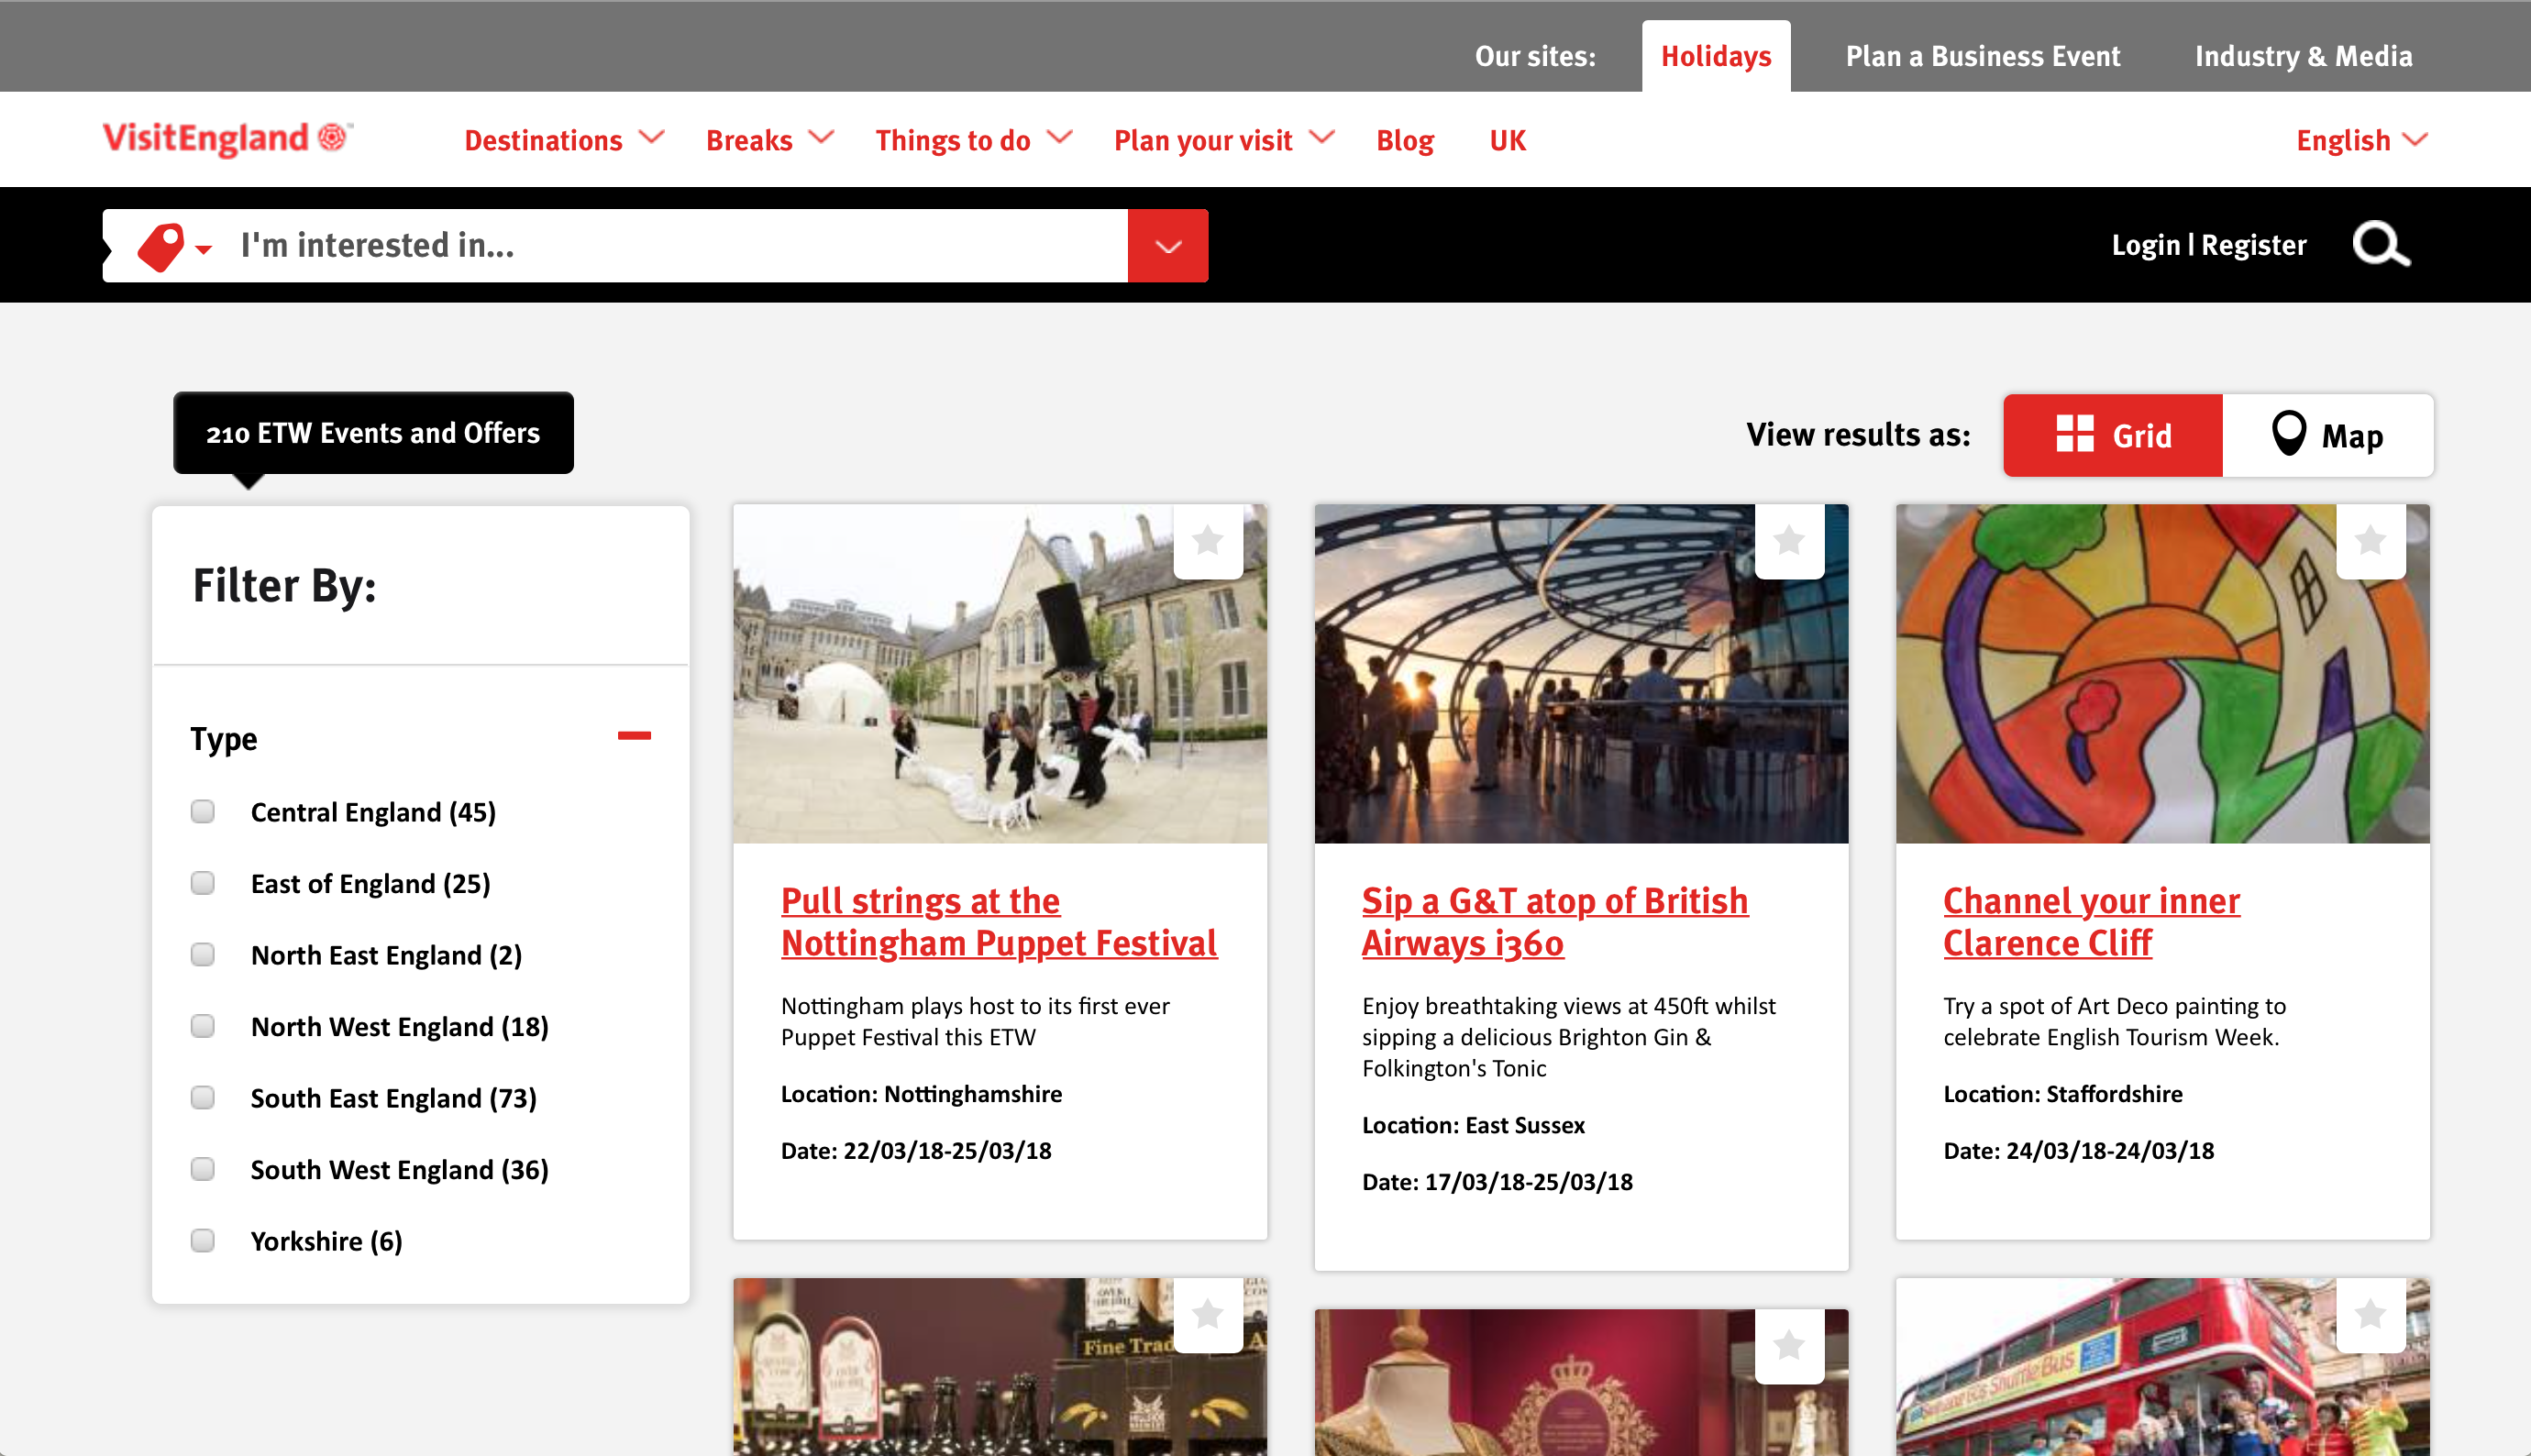Star the red shuttle bus event card

(2370, 1314)
